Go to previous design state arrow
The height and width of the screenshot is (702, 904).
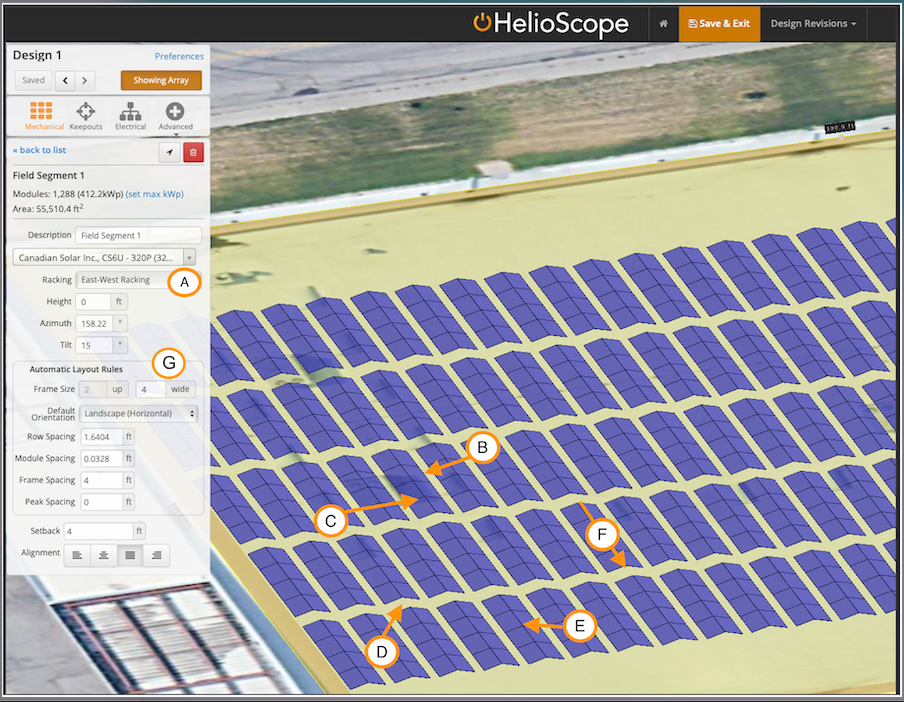[65, 80]
